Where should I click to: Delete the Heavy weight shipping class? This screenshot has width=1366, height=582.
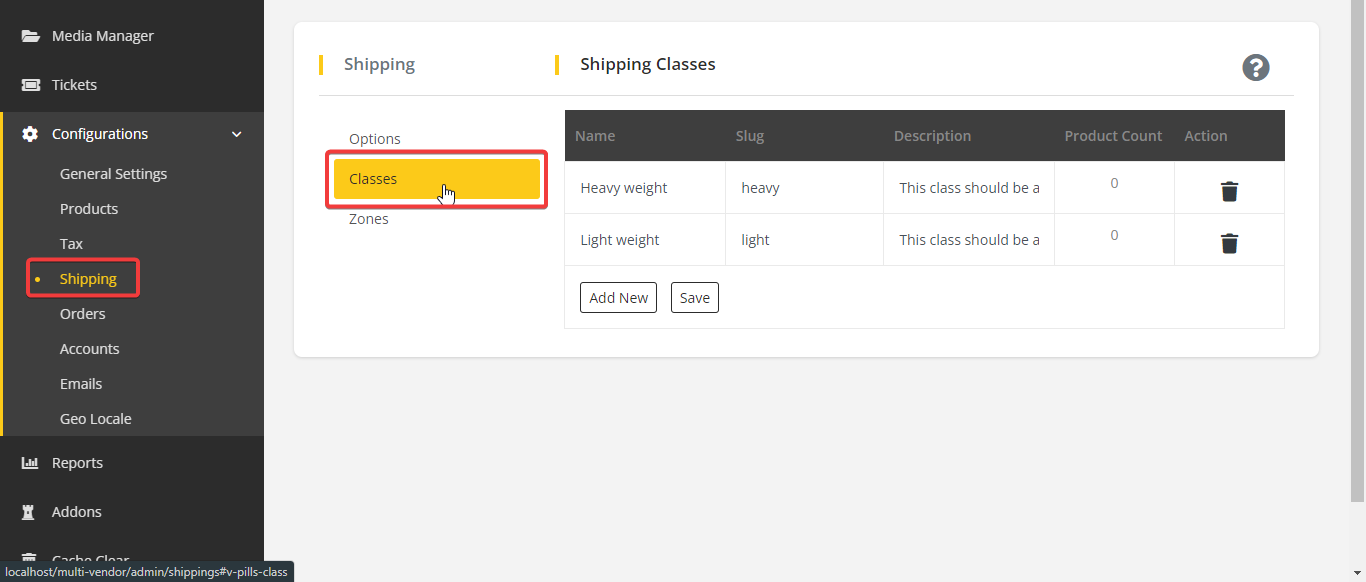click(x=1230, y=191)
